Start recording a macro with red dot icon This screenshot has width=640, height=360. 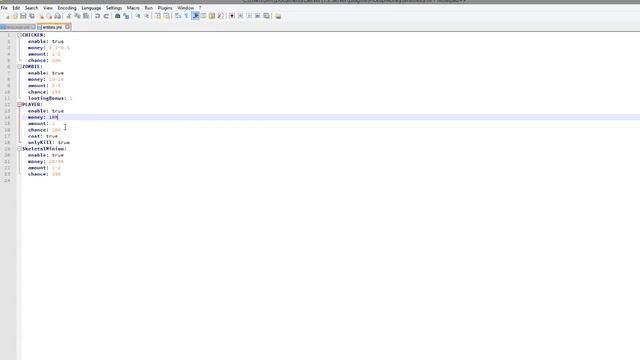[232, 16]
